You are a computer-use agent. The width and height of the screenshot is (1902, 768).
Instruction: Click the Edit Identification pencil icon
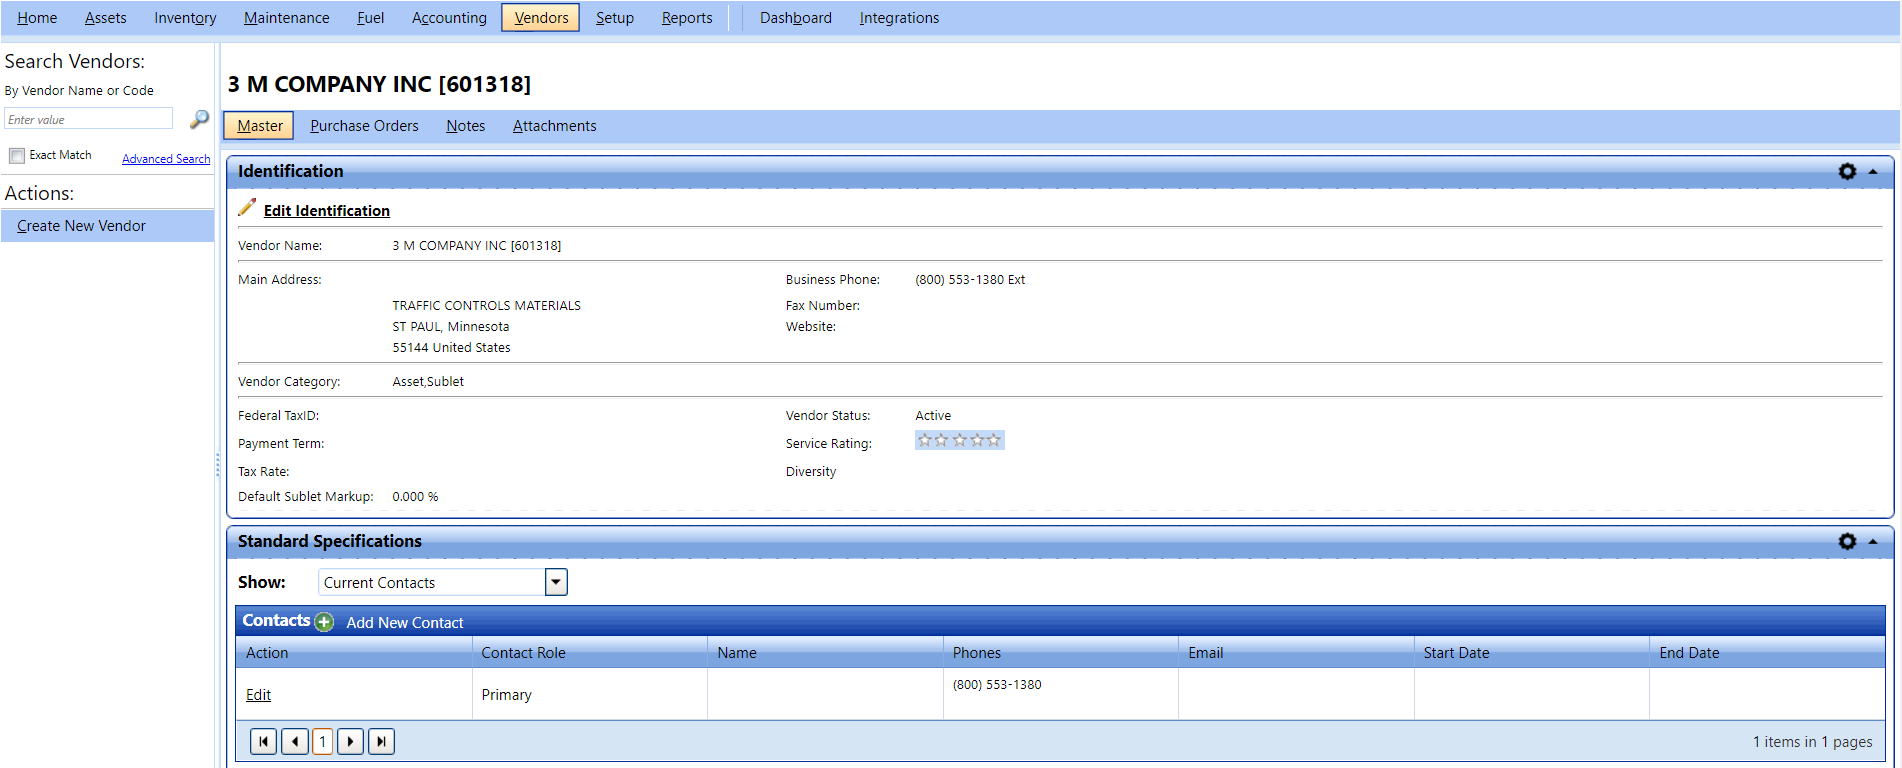coord(247,208)
